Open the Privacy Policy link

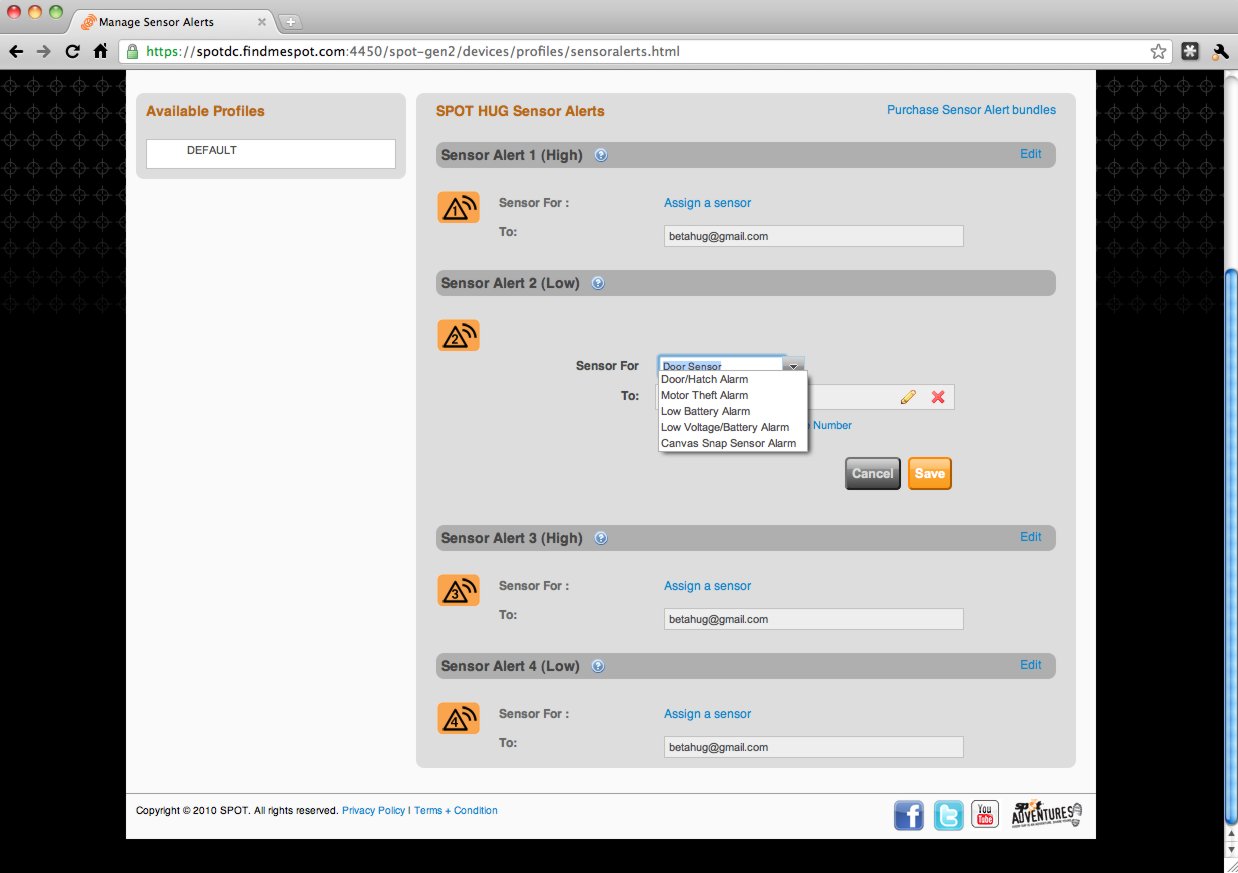373,810
